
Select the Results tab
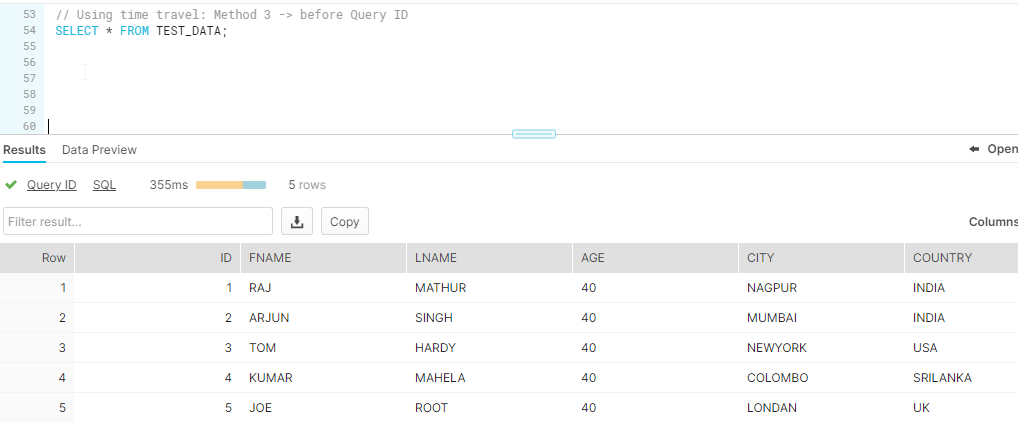point(24,150)
